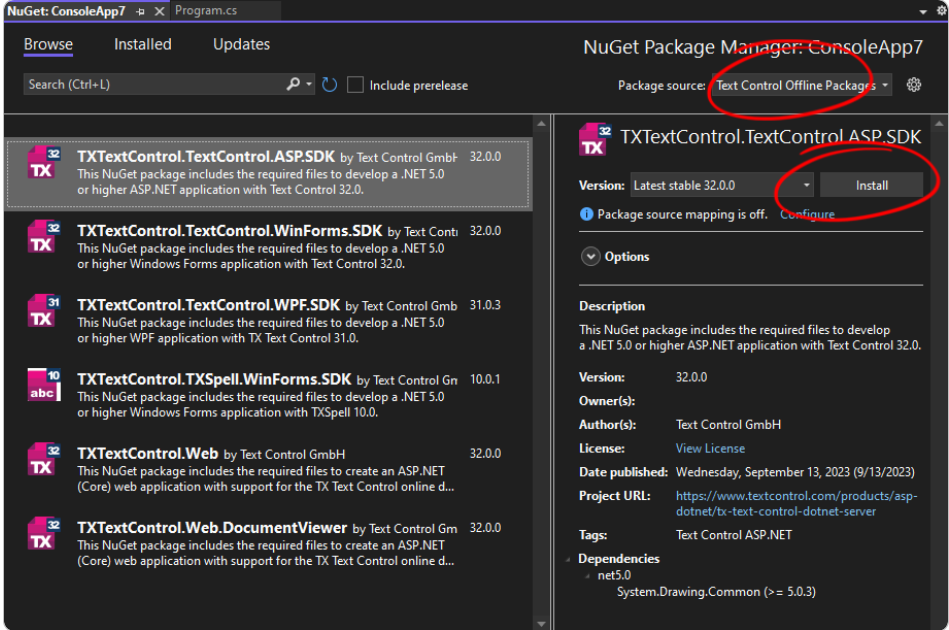Open the textcontrol.com Project URL link
The image size is (949, 630).
pyautogui.click(x=796, y=504)
